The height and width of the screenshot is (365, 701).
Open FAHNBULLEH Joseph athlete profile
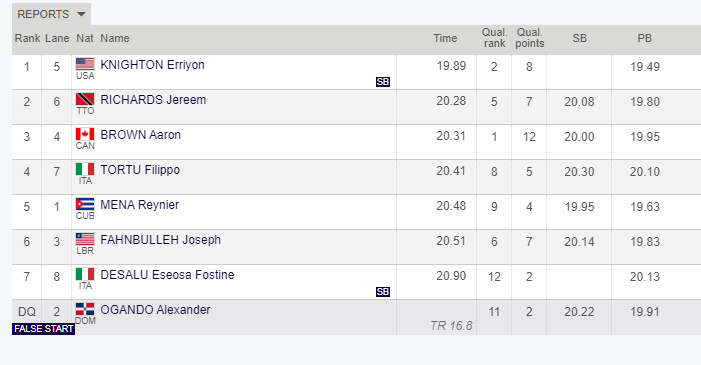click(160, 240)
